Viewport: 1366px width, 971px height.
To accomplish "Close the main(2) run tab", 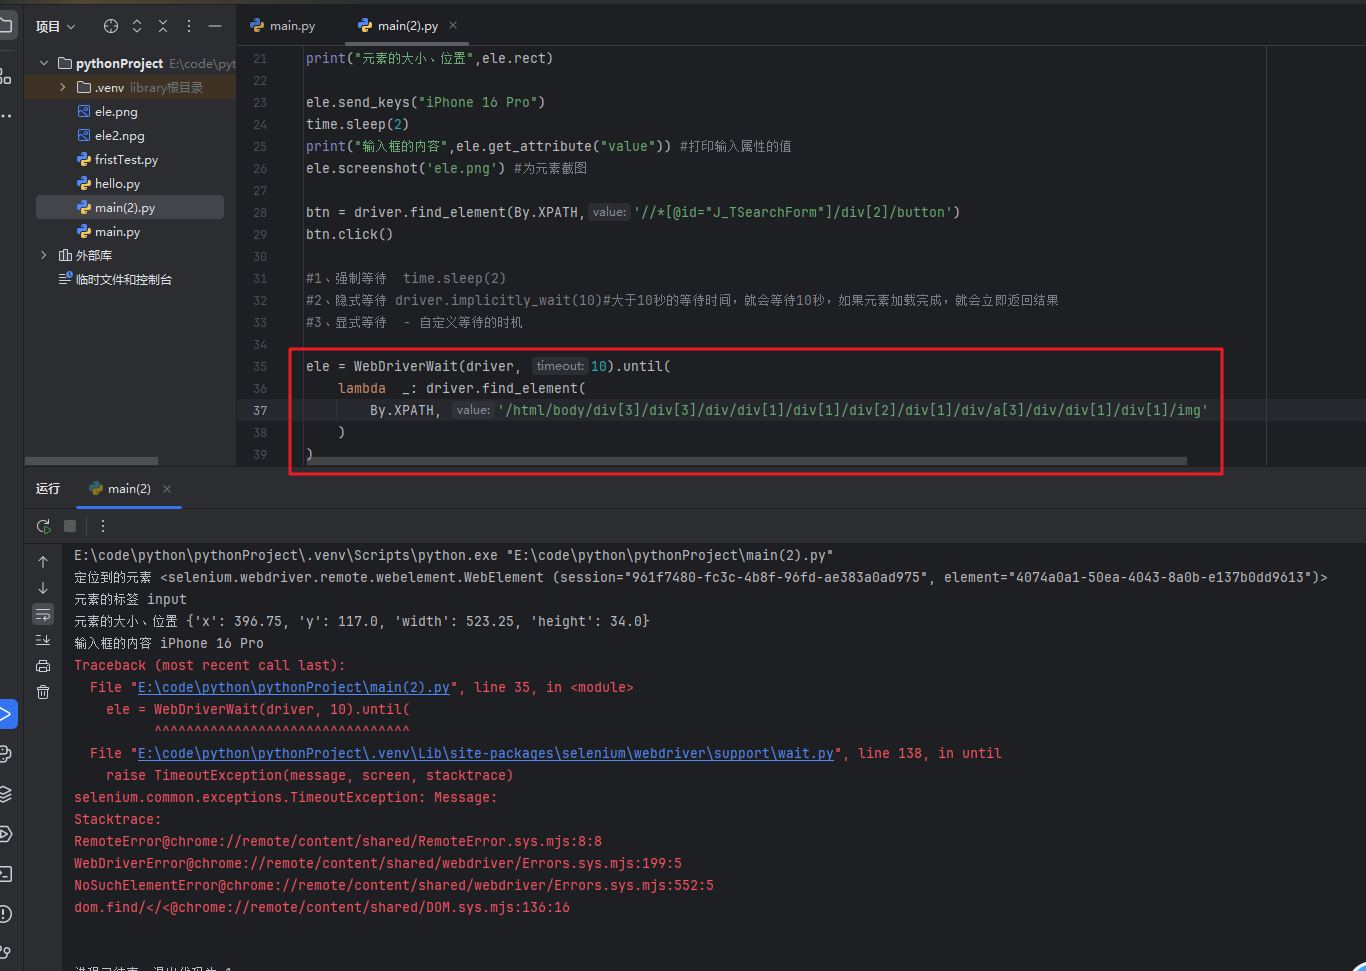I will point(167,489).
